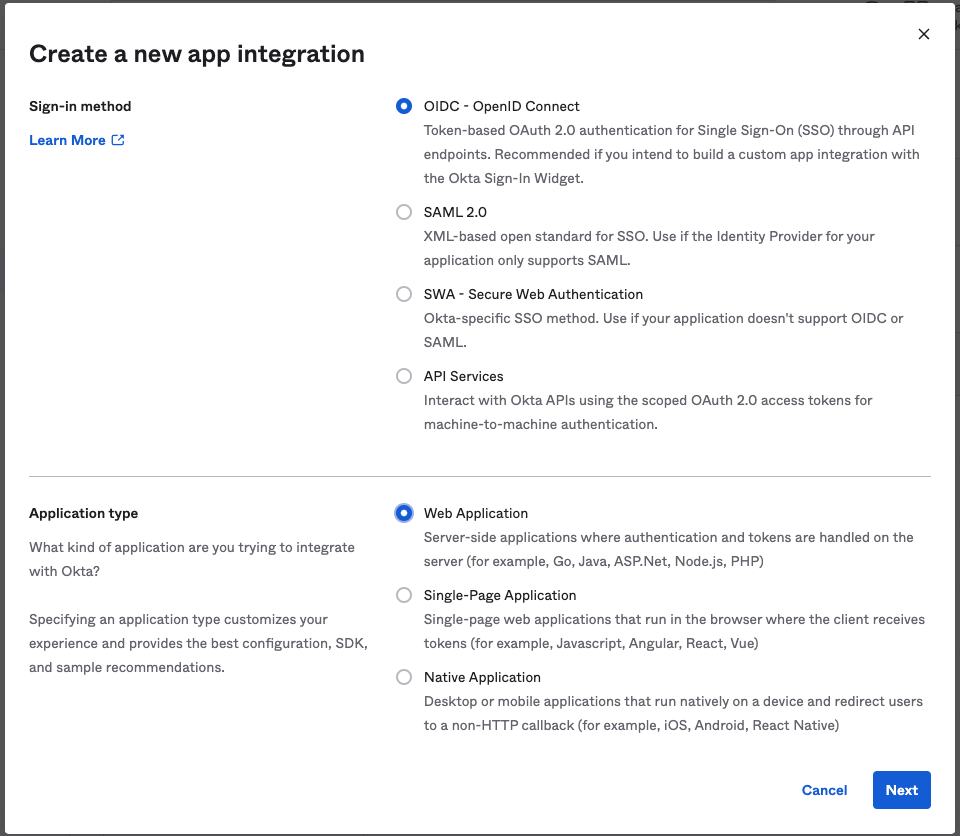Select the OIDC - OpenID Connect sign-in method
This screenshot has width=960, height=836.
pos(404,106)
